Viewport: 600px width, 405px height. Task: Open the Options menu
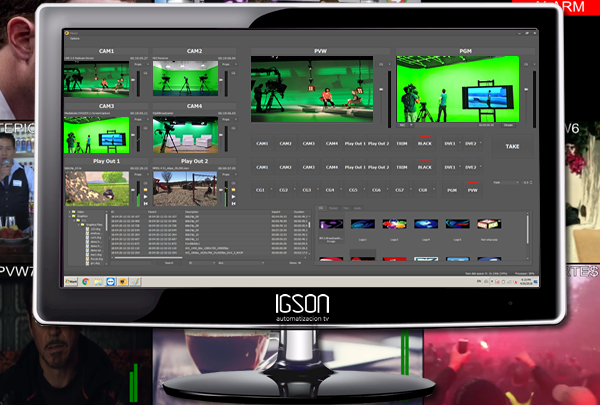click(x=75, y=39)
